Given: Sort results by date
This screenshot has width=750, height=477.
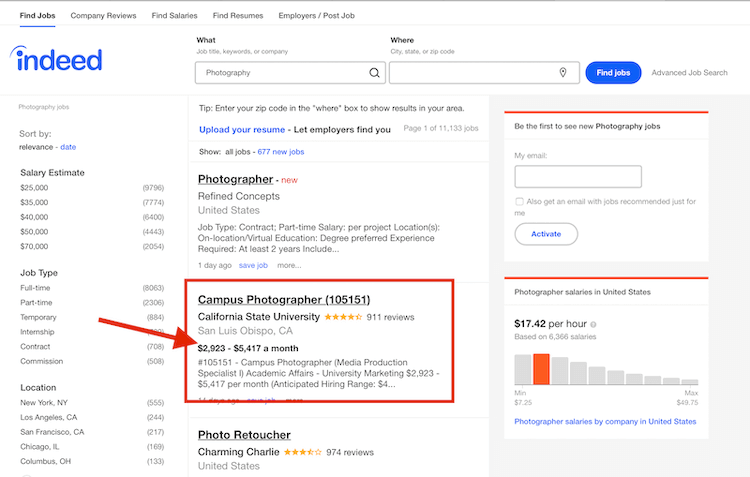Looking at the screenshot, I should [x=68, y=147].
